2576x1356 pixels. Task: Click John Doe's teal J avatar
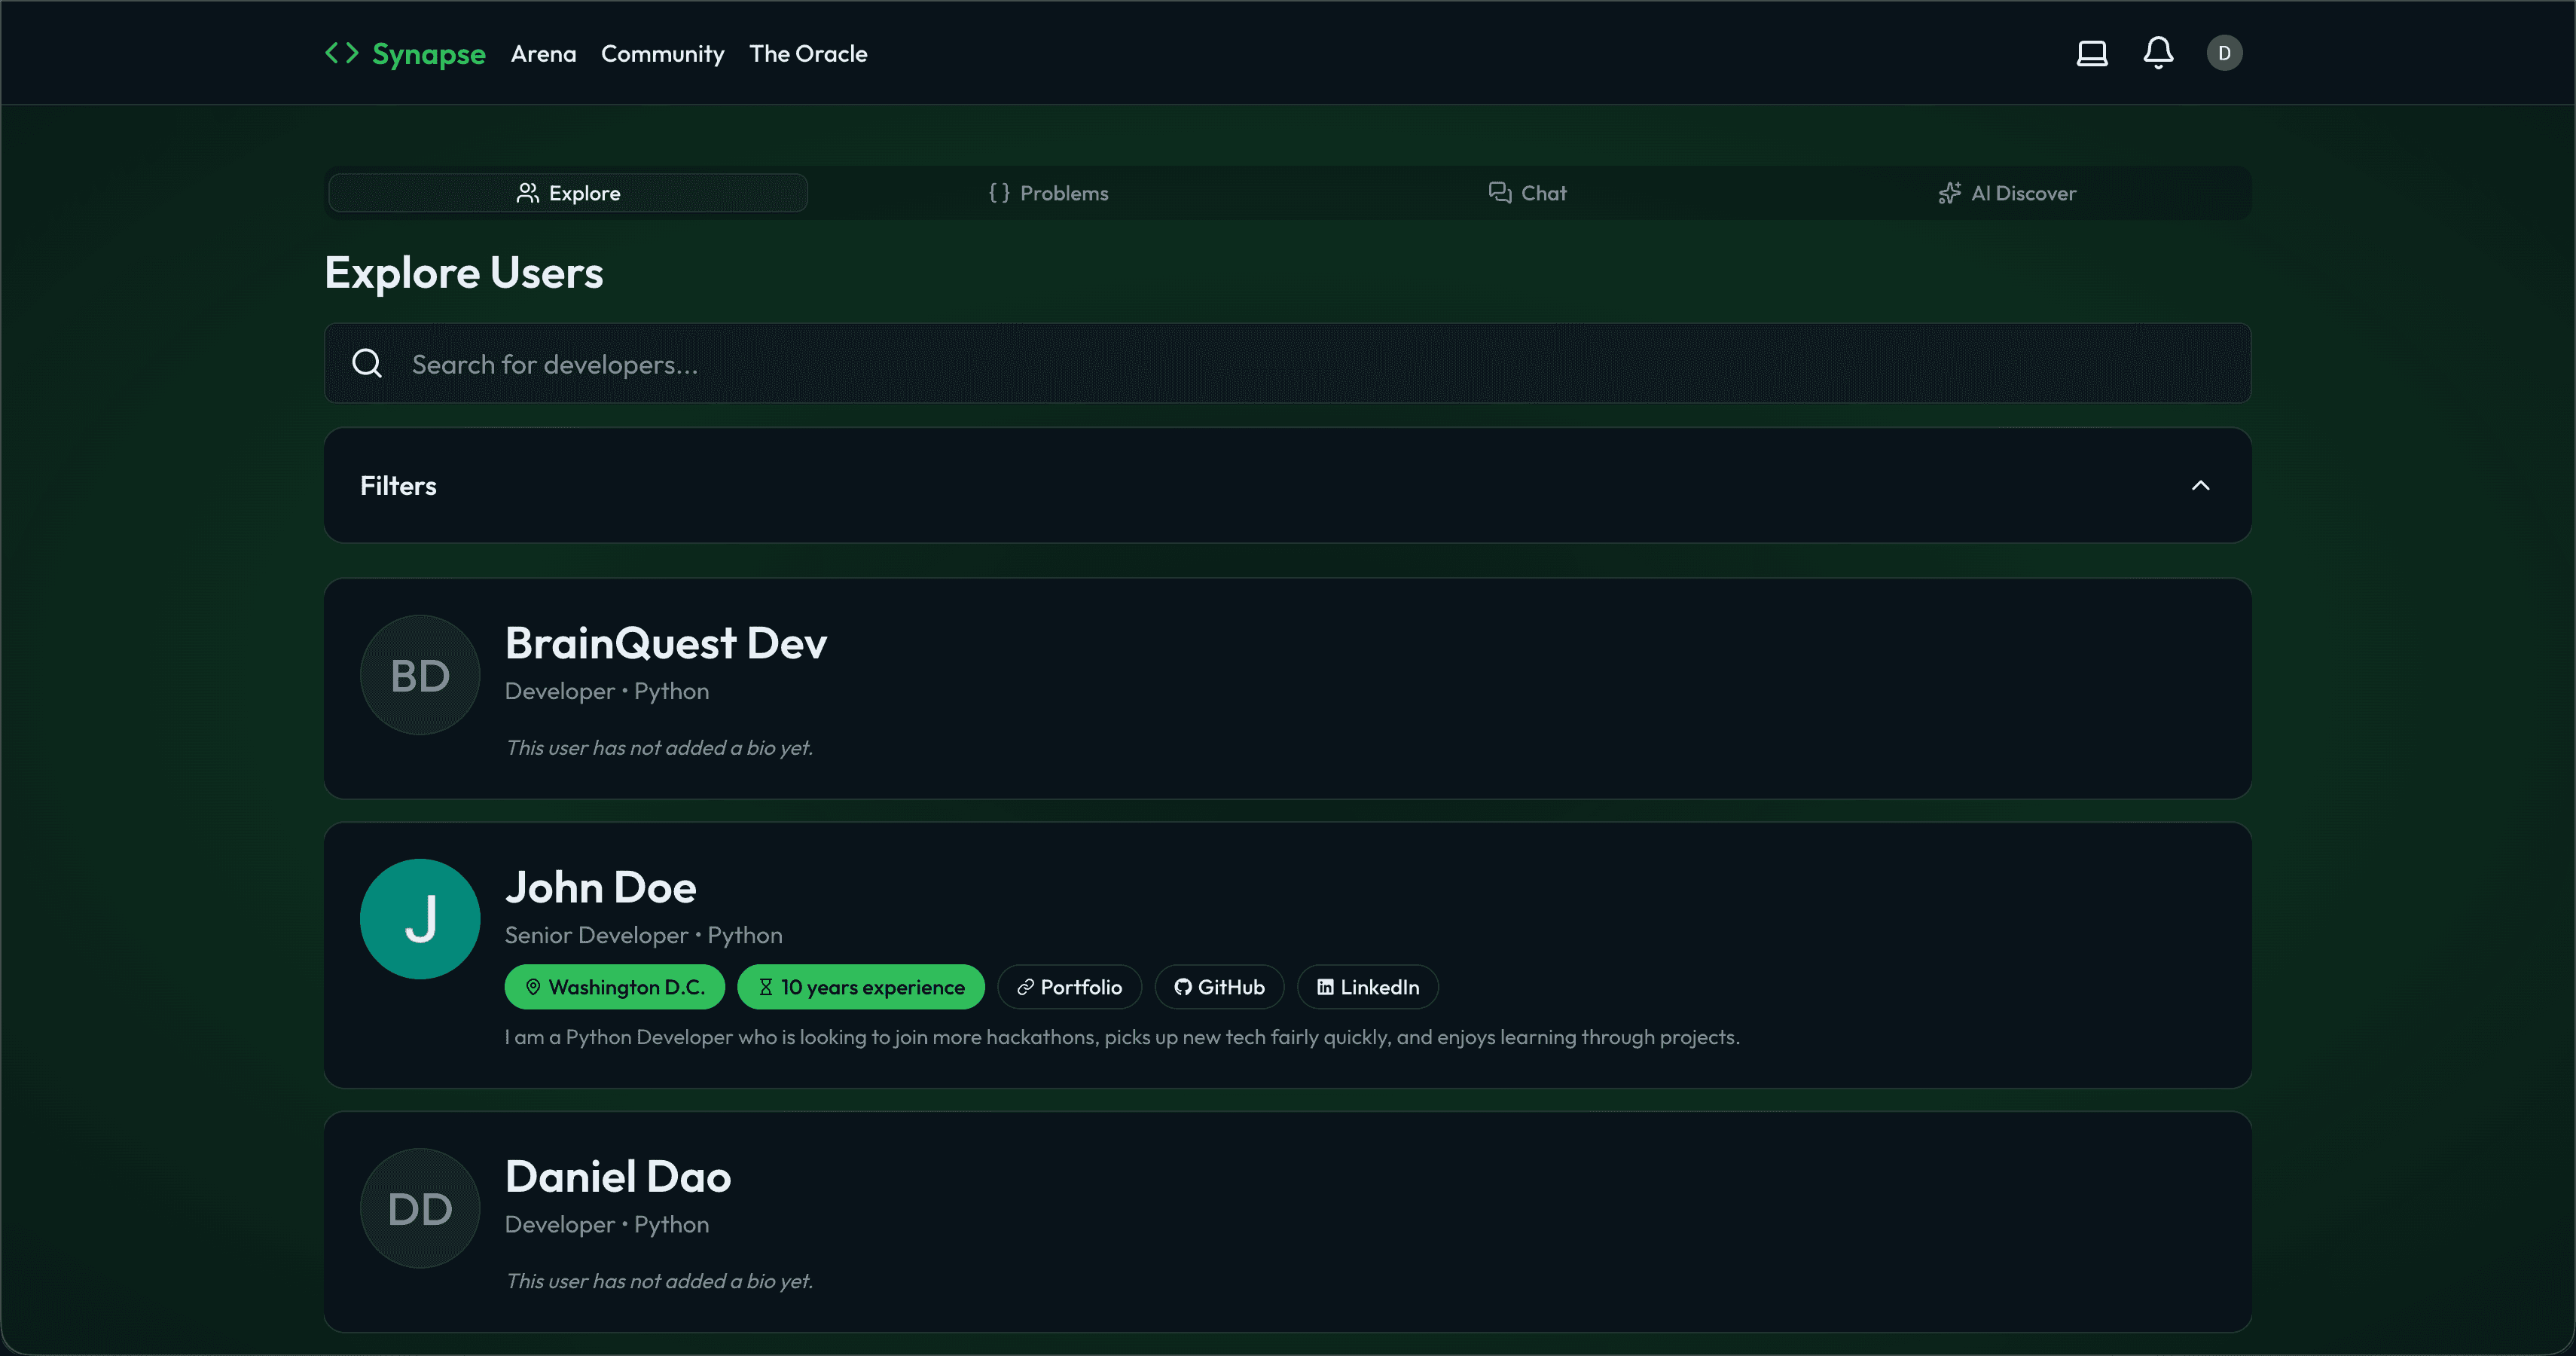(x=420, y=919)
